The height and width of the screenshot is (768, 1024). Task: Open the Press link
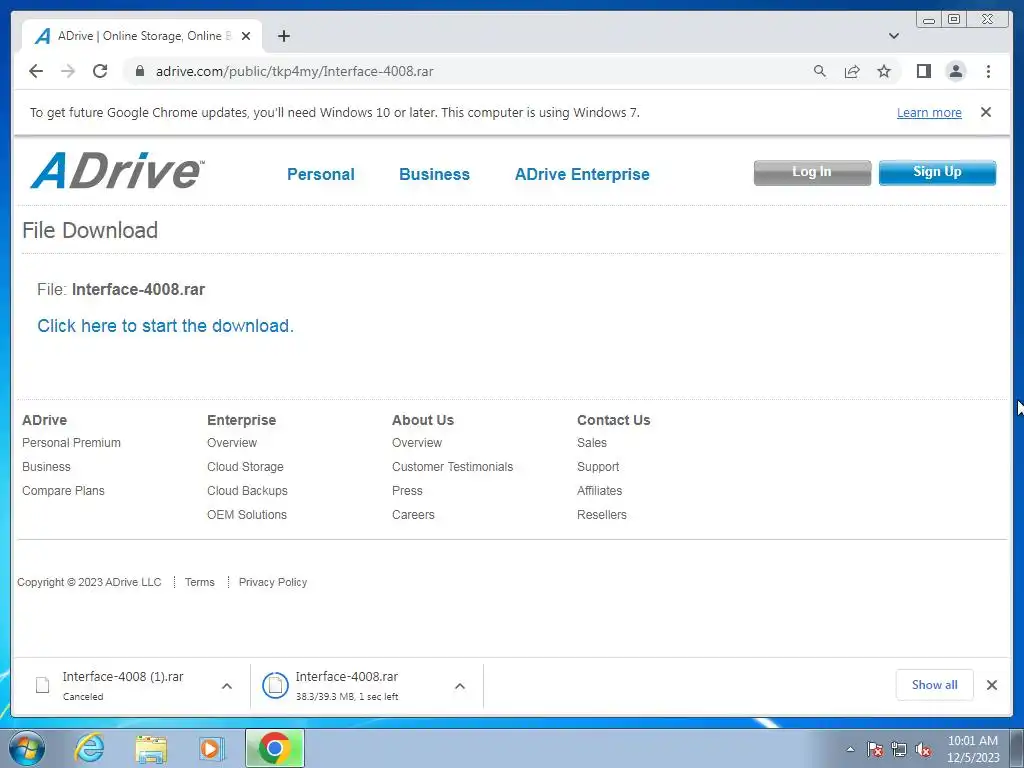407,490
